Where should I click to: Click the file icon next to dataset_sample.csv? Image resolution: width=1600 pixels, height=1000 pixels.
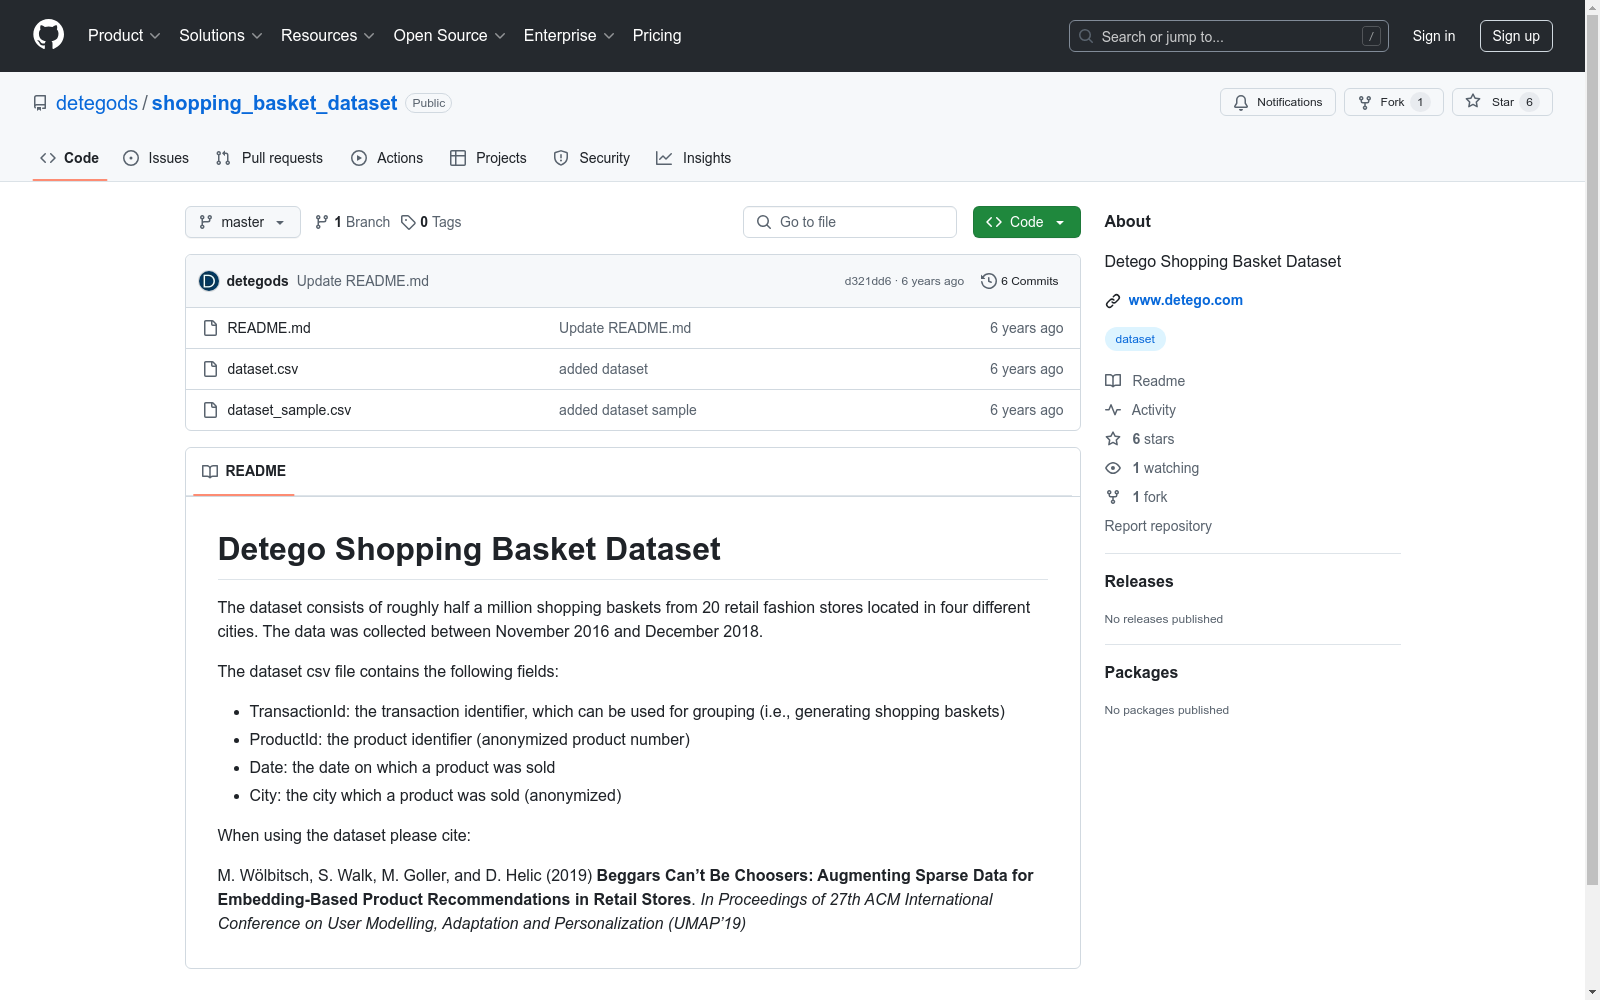point(210,410)
